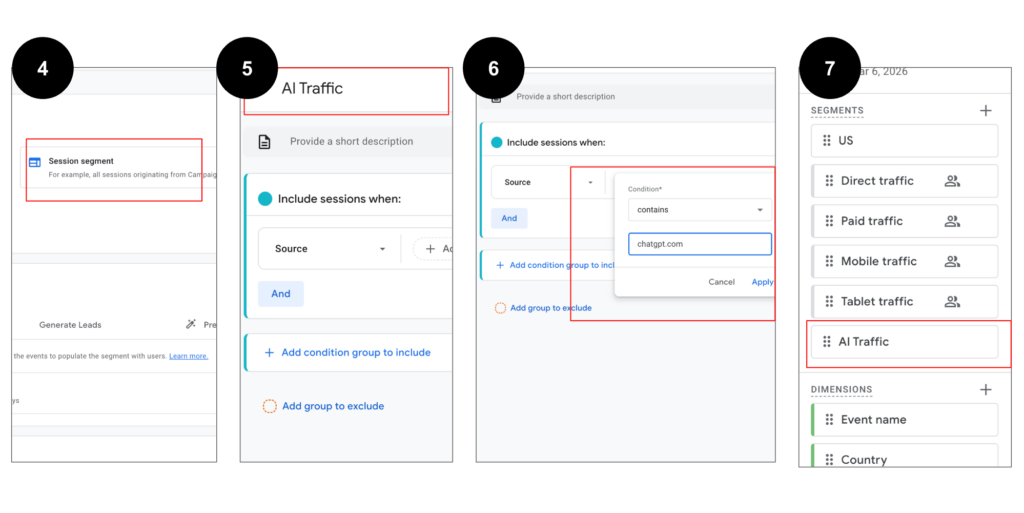Select the US segment
The image size is (1024, 513).
coord(904,141)
